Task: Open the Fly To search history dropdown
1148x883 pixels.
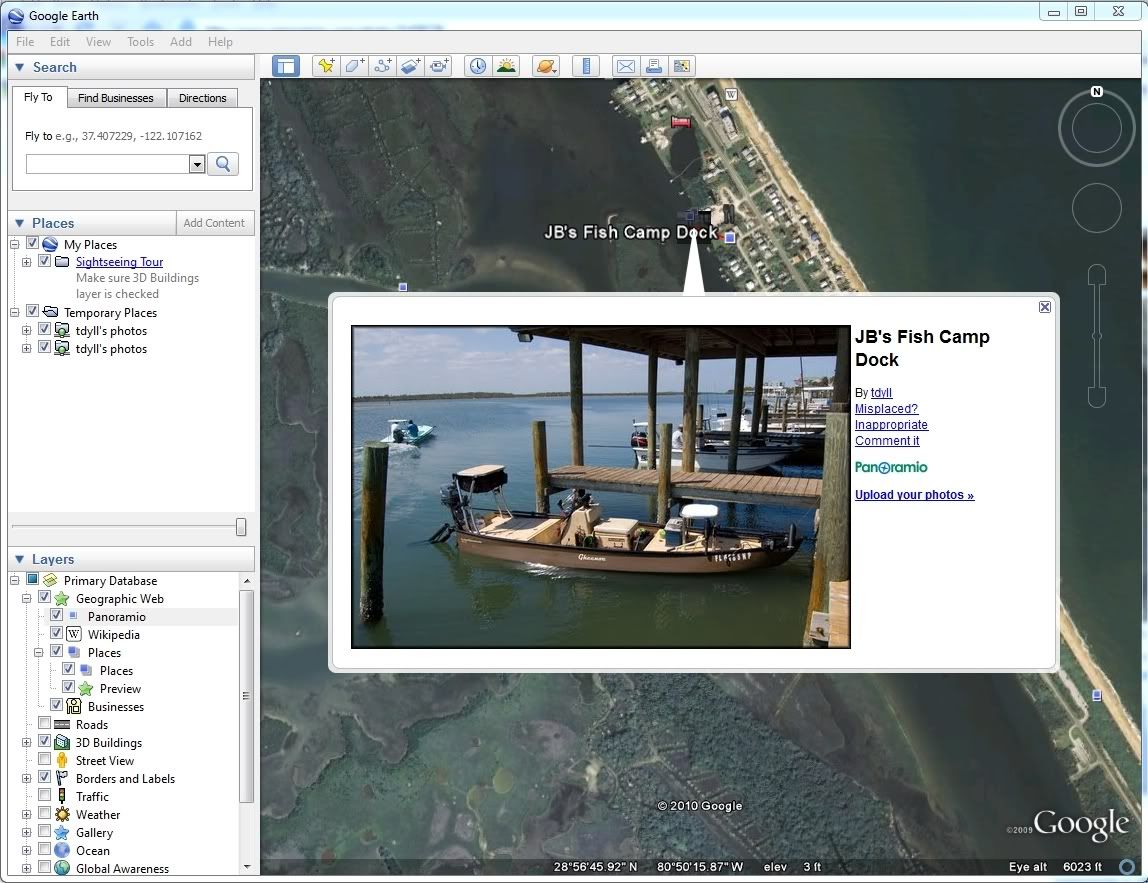Action: (196, 164)
